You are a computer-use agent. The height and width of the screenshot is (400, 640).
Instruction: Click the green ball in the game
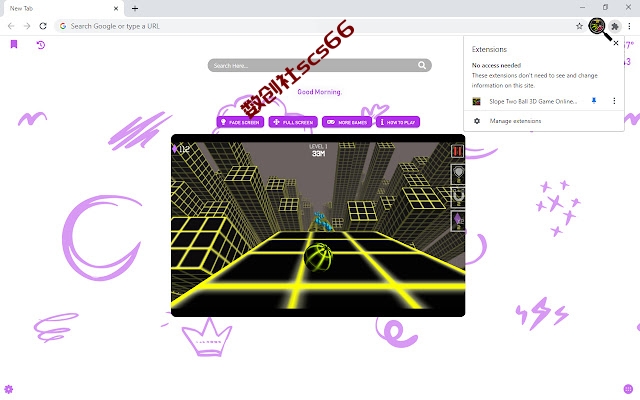coord(318,257)
